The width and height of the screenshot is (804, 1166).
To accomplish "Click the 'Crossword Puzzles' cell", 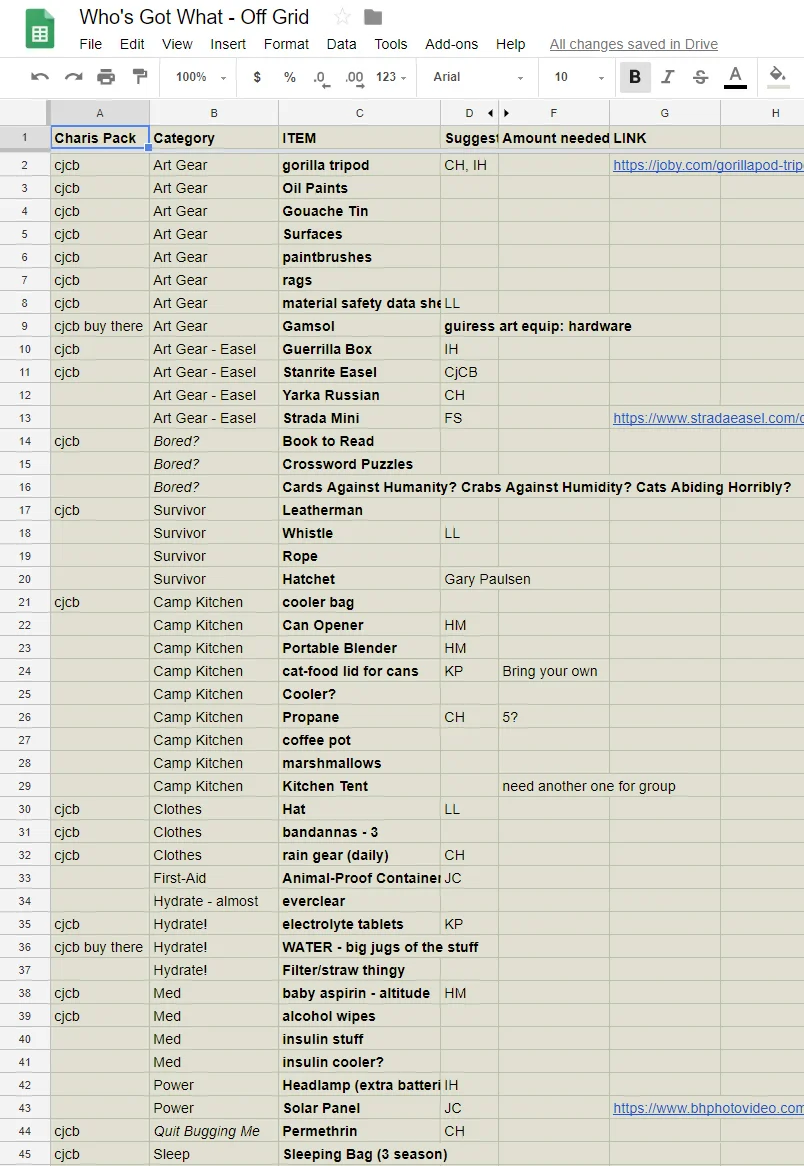I will [x=359, y=464].
